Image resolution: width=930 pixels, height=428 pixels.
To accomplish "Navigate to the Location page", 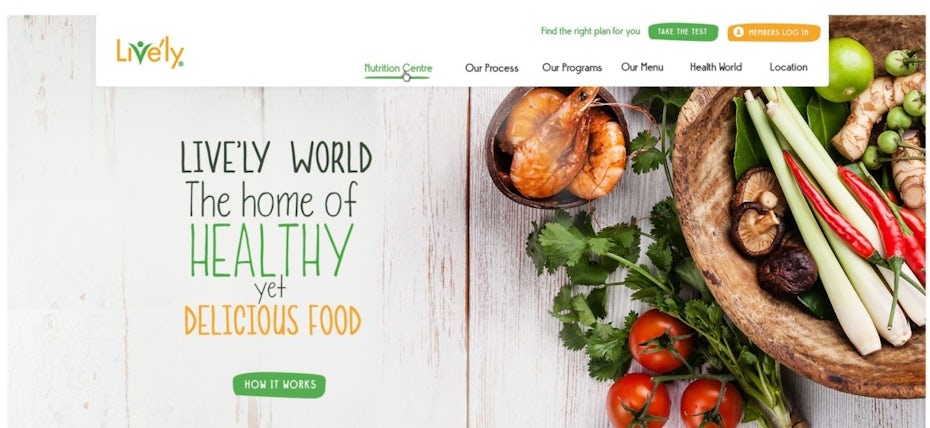I will pyautogui.click(x=788, y=67).
